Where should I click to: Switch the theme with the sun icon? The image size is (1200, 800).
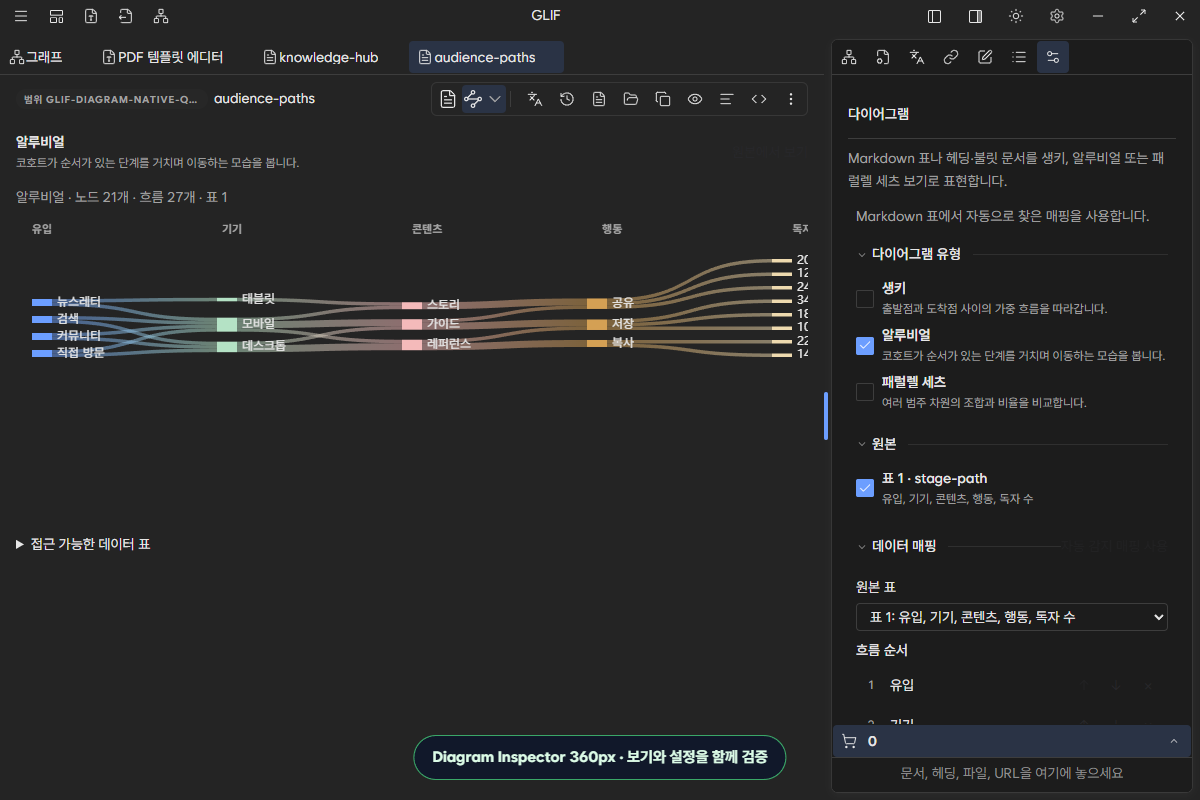(1016, 16)
